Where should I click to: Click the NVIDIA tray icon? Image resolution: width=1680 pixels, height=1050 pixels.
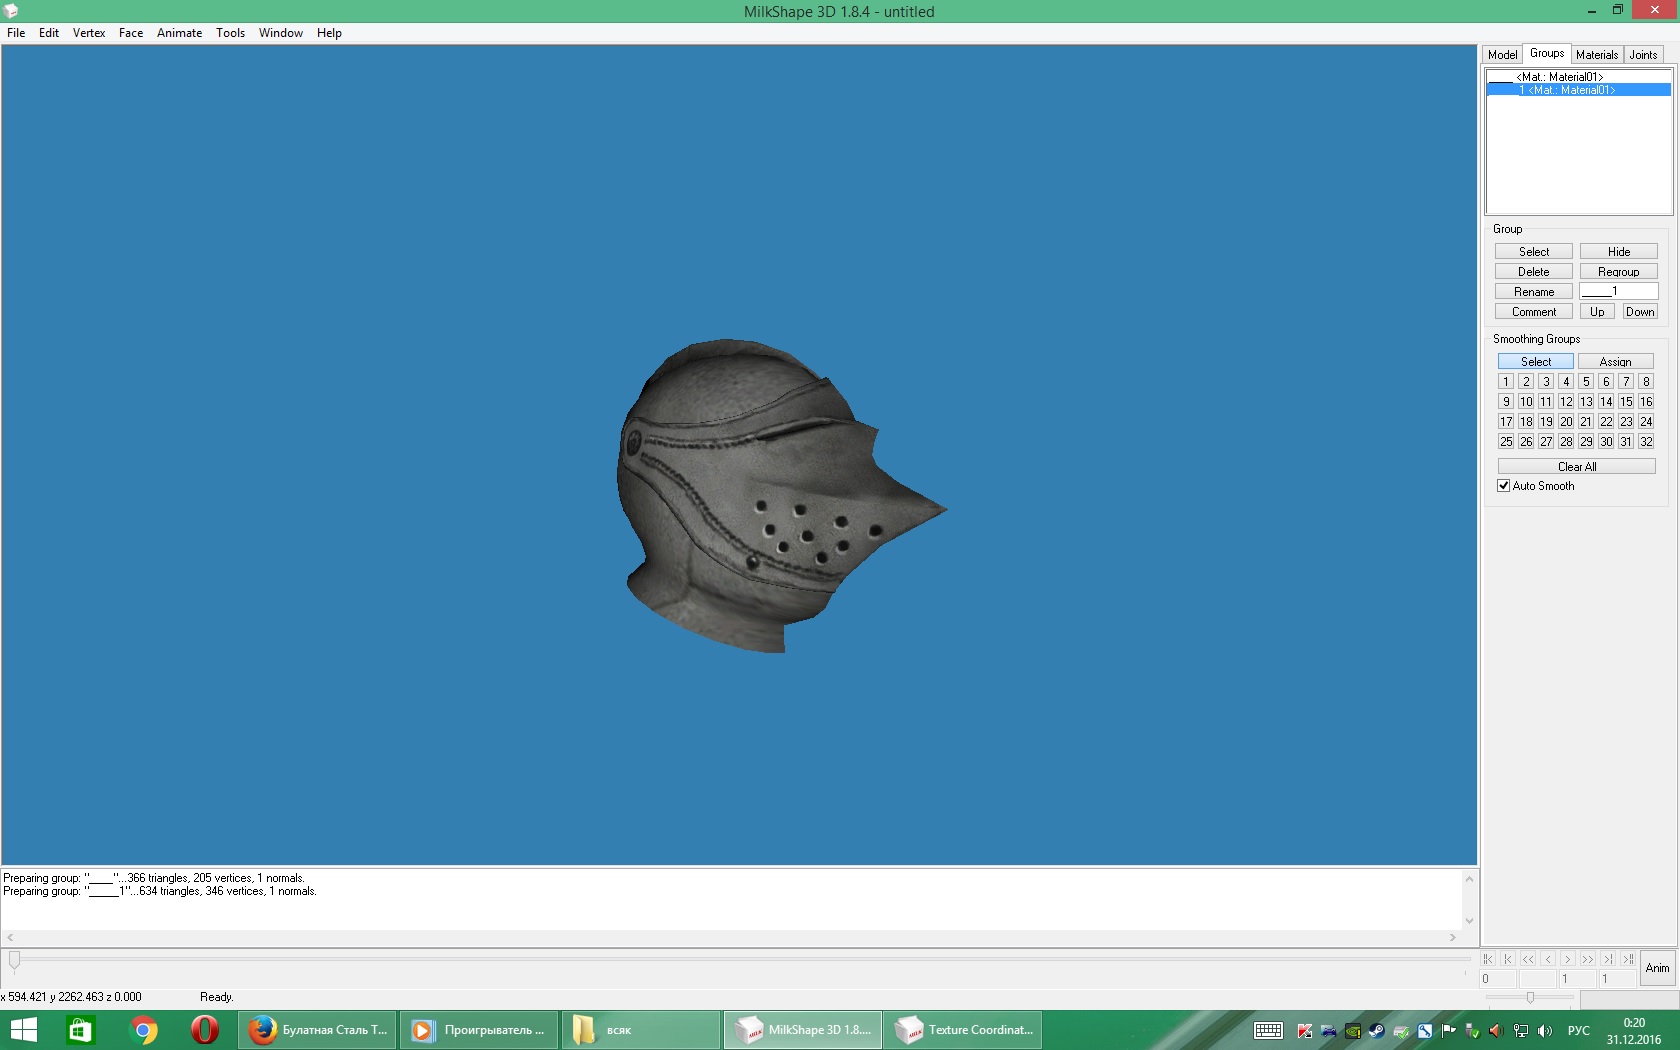[1353, 1031]
